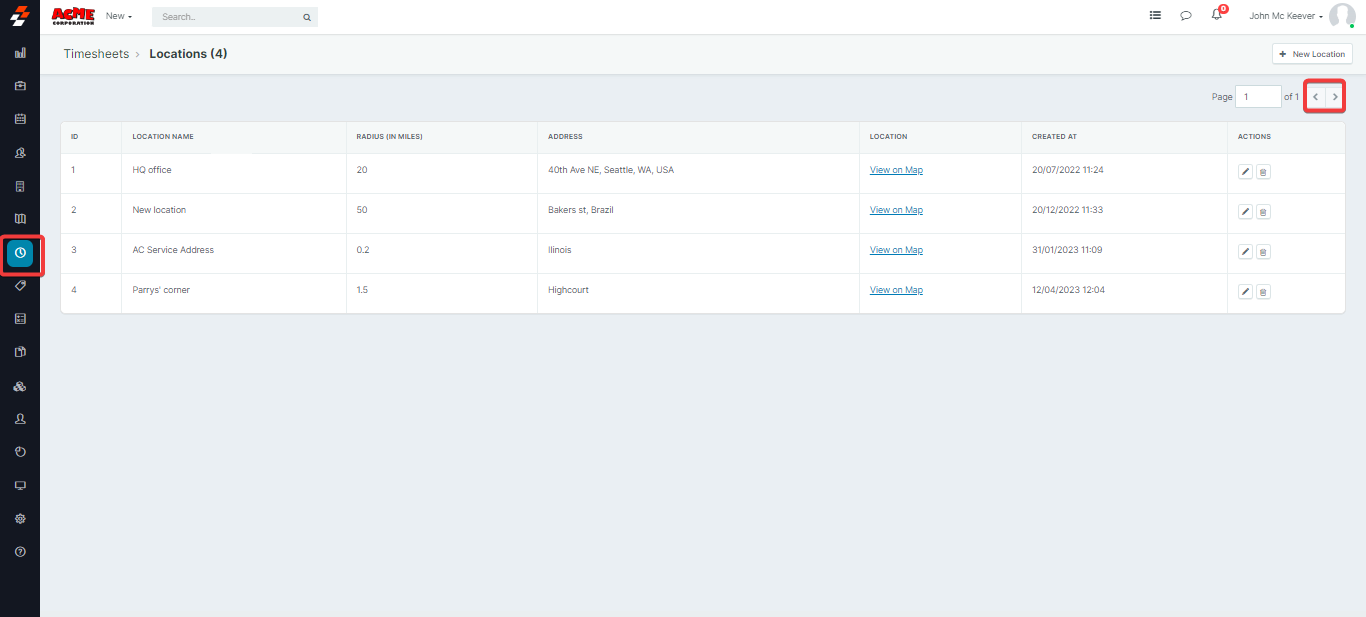Open John Mc Keever user dropdown
This screenshot has height=617, width=1366.
pos(1286,16)
